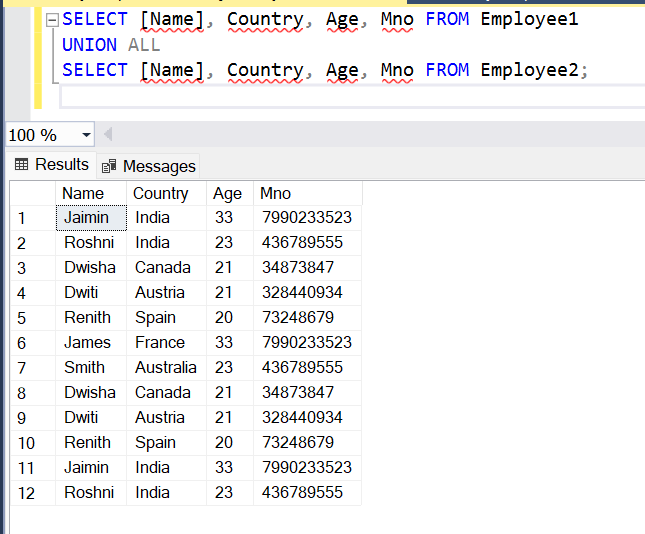Place cursor on UNION ALL keyword line
Viewport: 645px width, 534px height.
point(111,45)
